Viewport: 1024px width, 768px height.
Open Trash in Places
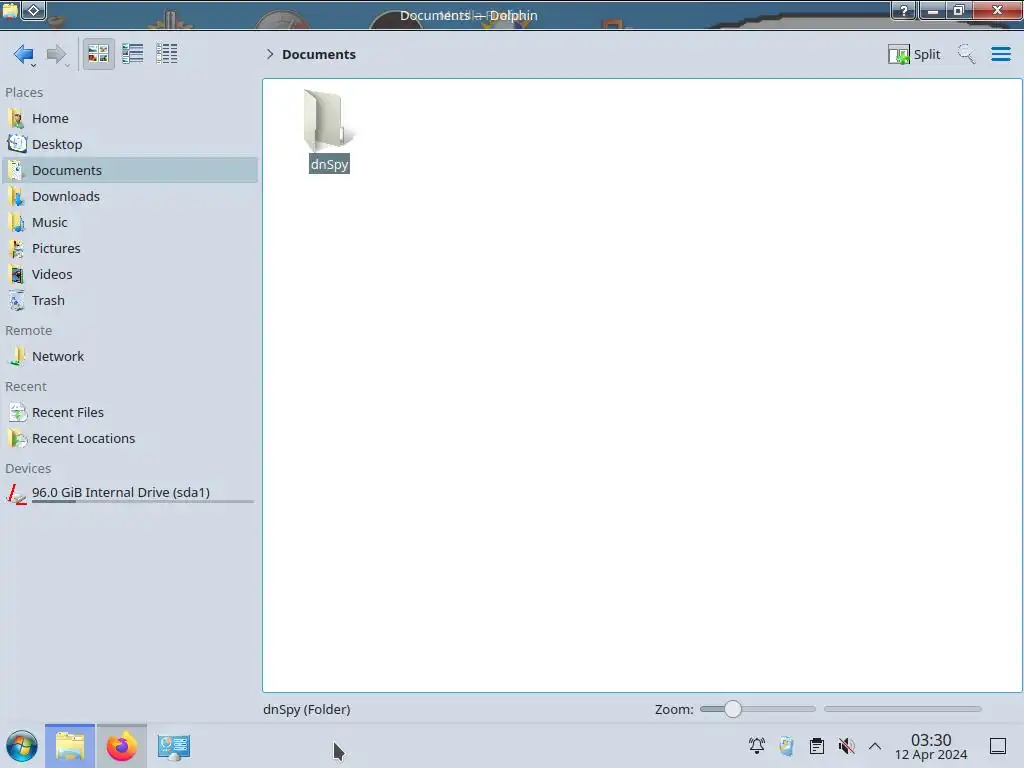coord(129,301)
